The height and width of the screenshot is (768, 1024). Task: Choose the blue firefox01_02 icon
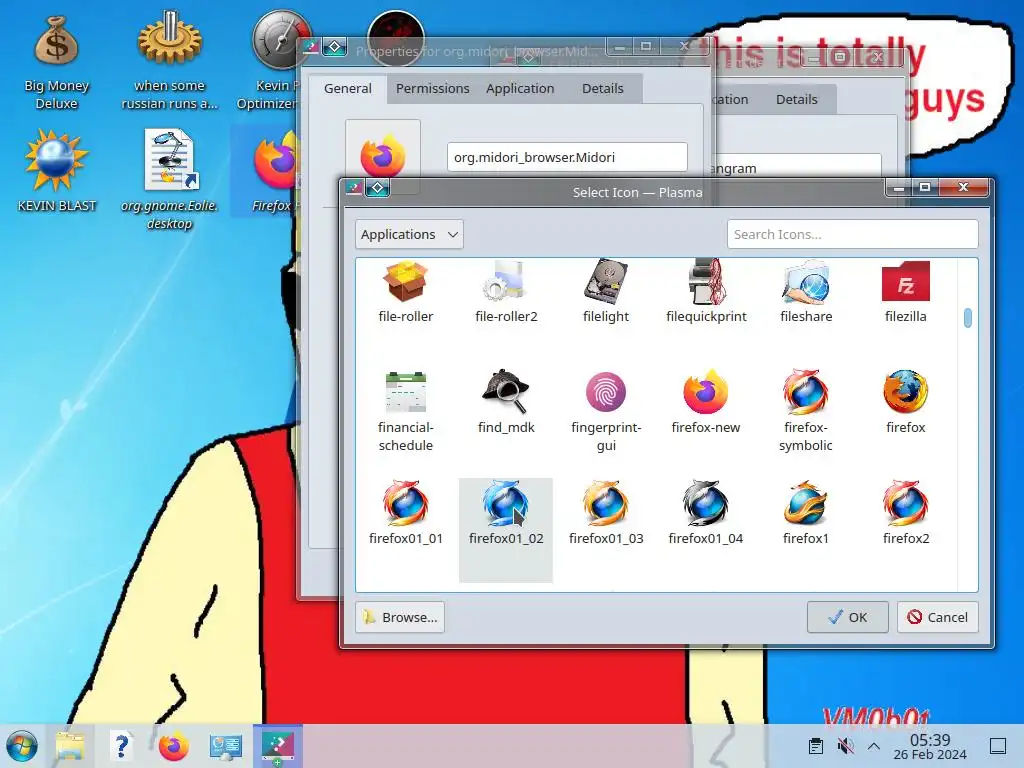pyautogui.click(x=506, y=503)
